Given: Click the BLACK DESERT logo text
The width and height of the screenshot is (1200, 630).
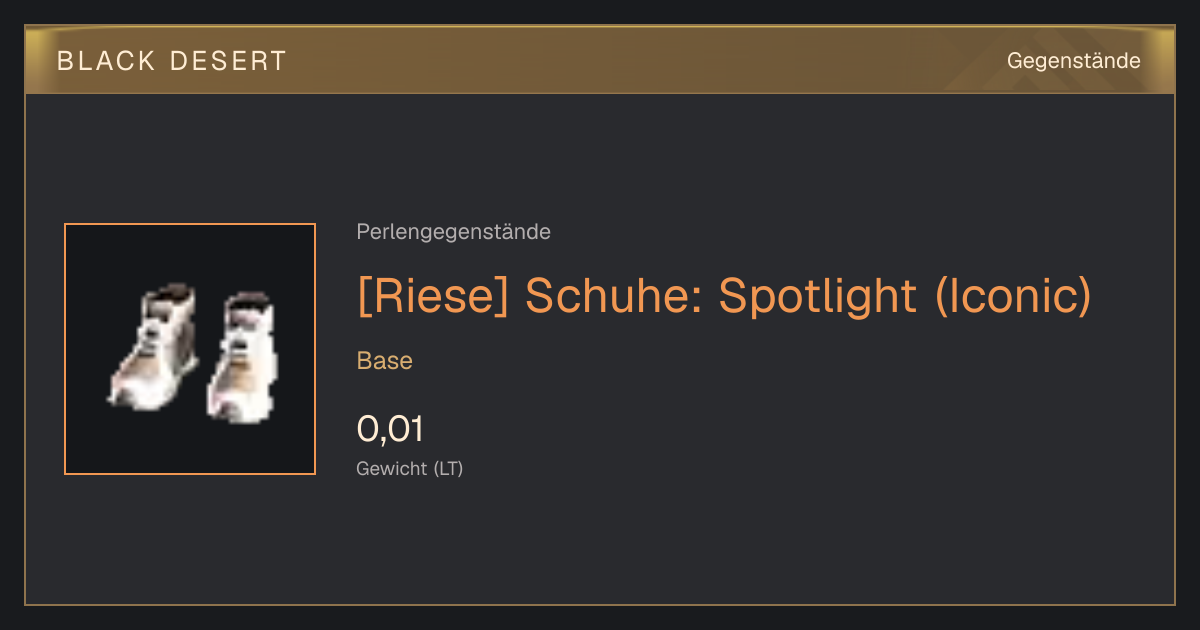Looking at the screenshot, I should (171, 61).
